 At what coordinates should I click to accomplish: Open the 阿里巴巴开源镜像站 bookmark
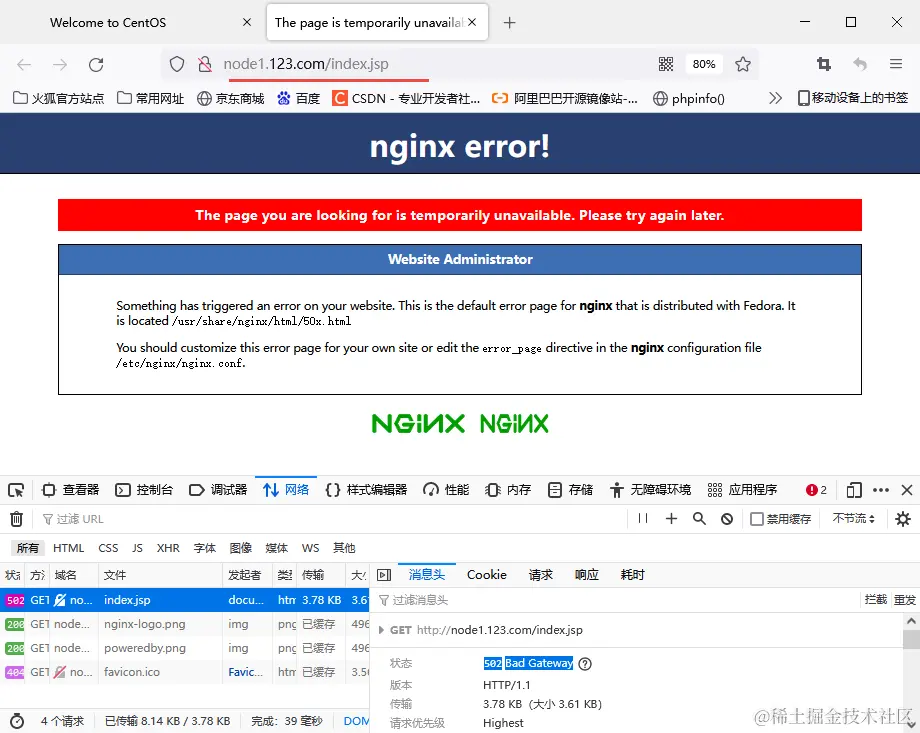tap(565, 98)
